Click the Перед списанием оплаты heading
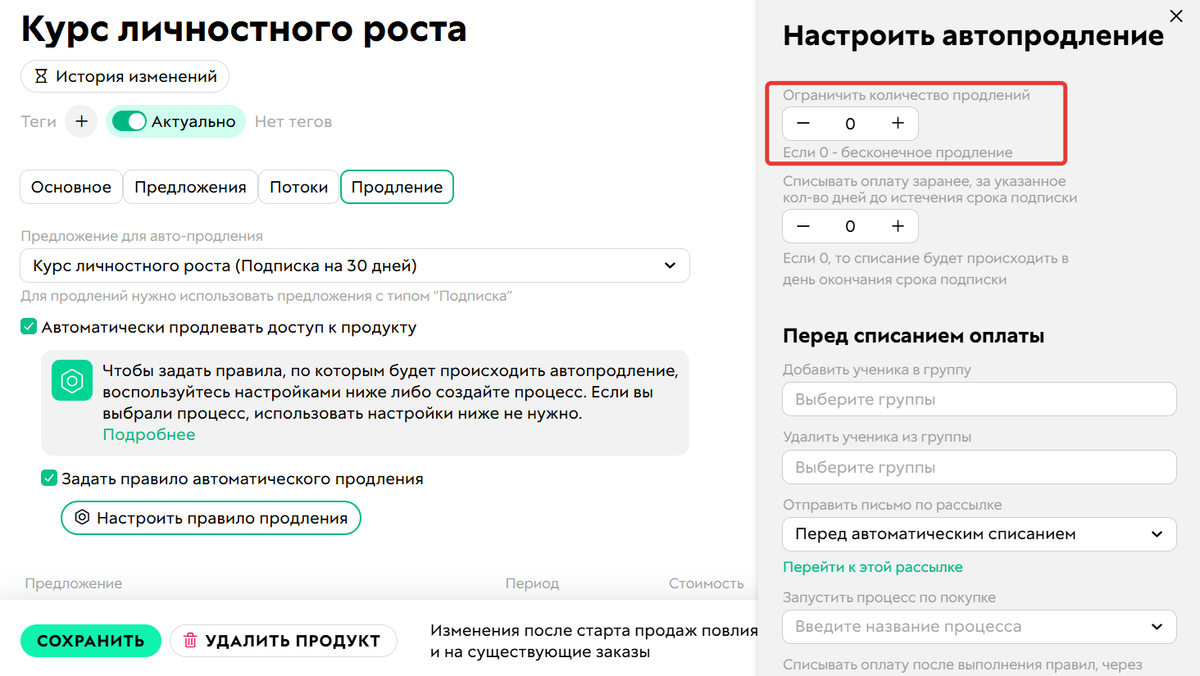This screenshot has width=1200, height=676. pos(914,335)
